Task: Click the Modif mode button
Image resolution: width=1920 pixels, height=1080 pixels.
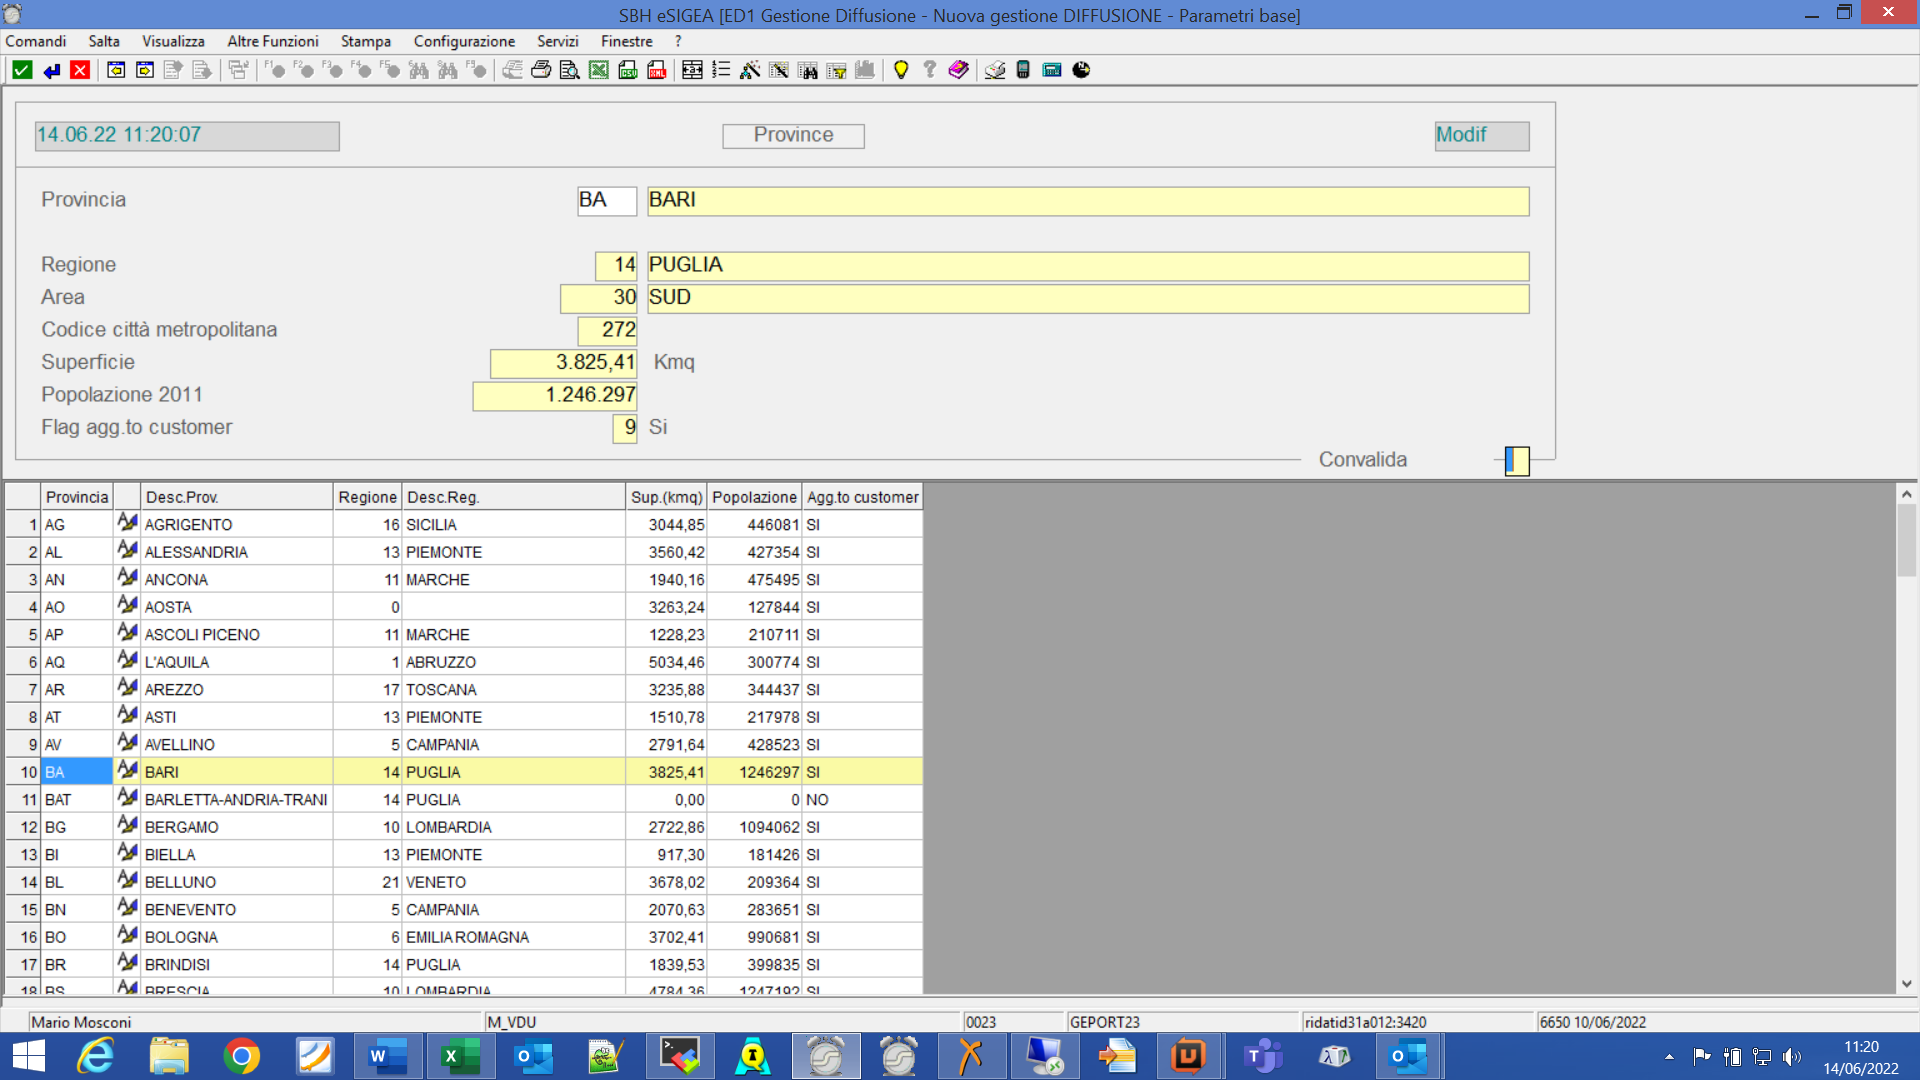Action: (x=1481, y=135)
